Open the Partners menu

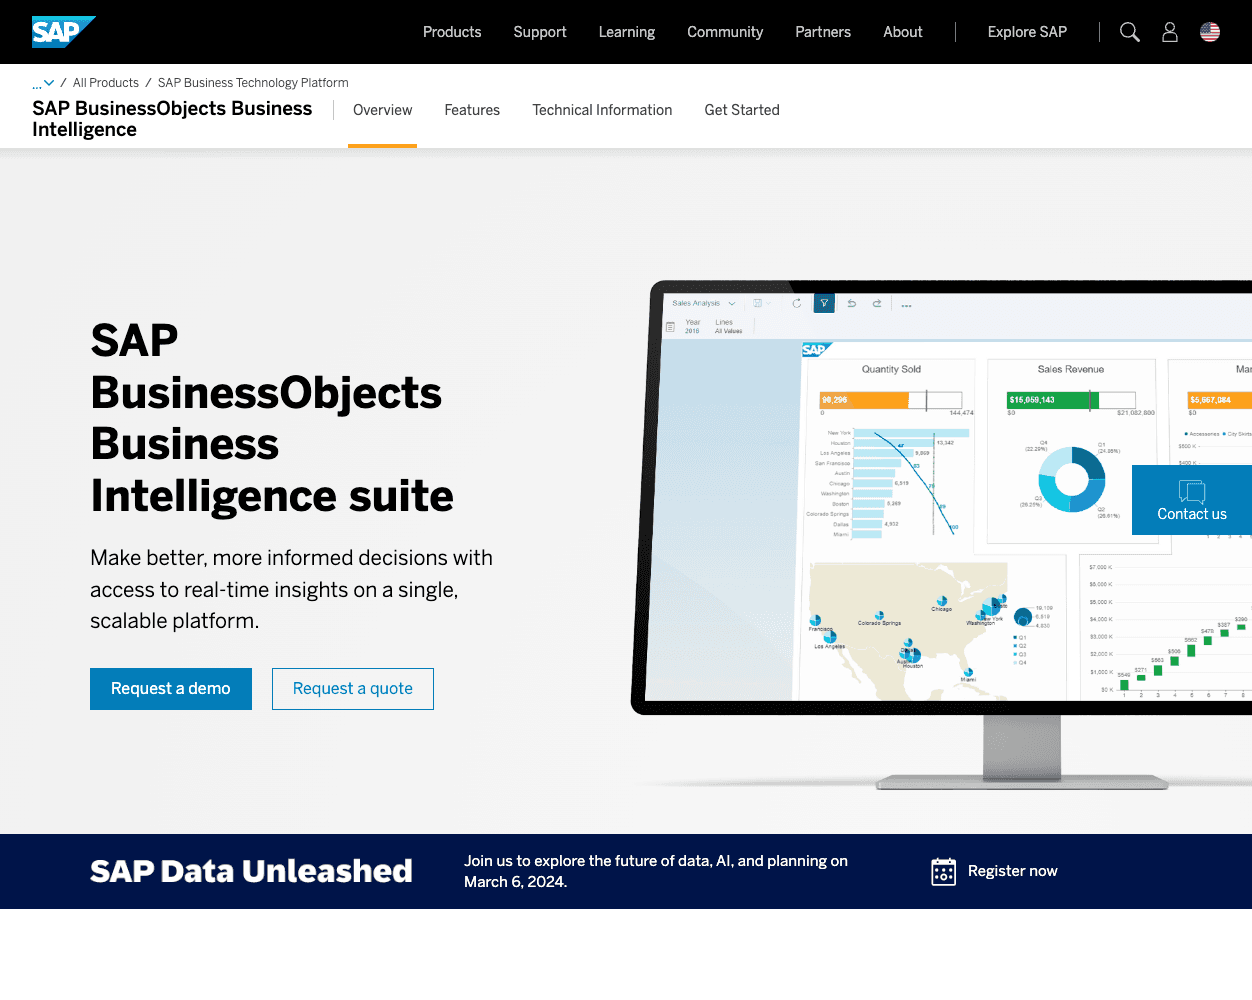tap(823, 32)
